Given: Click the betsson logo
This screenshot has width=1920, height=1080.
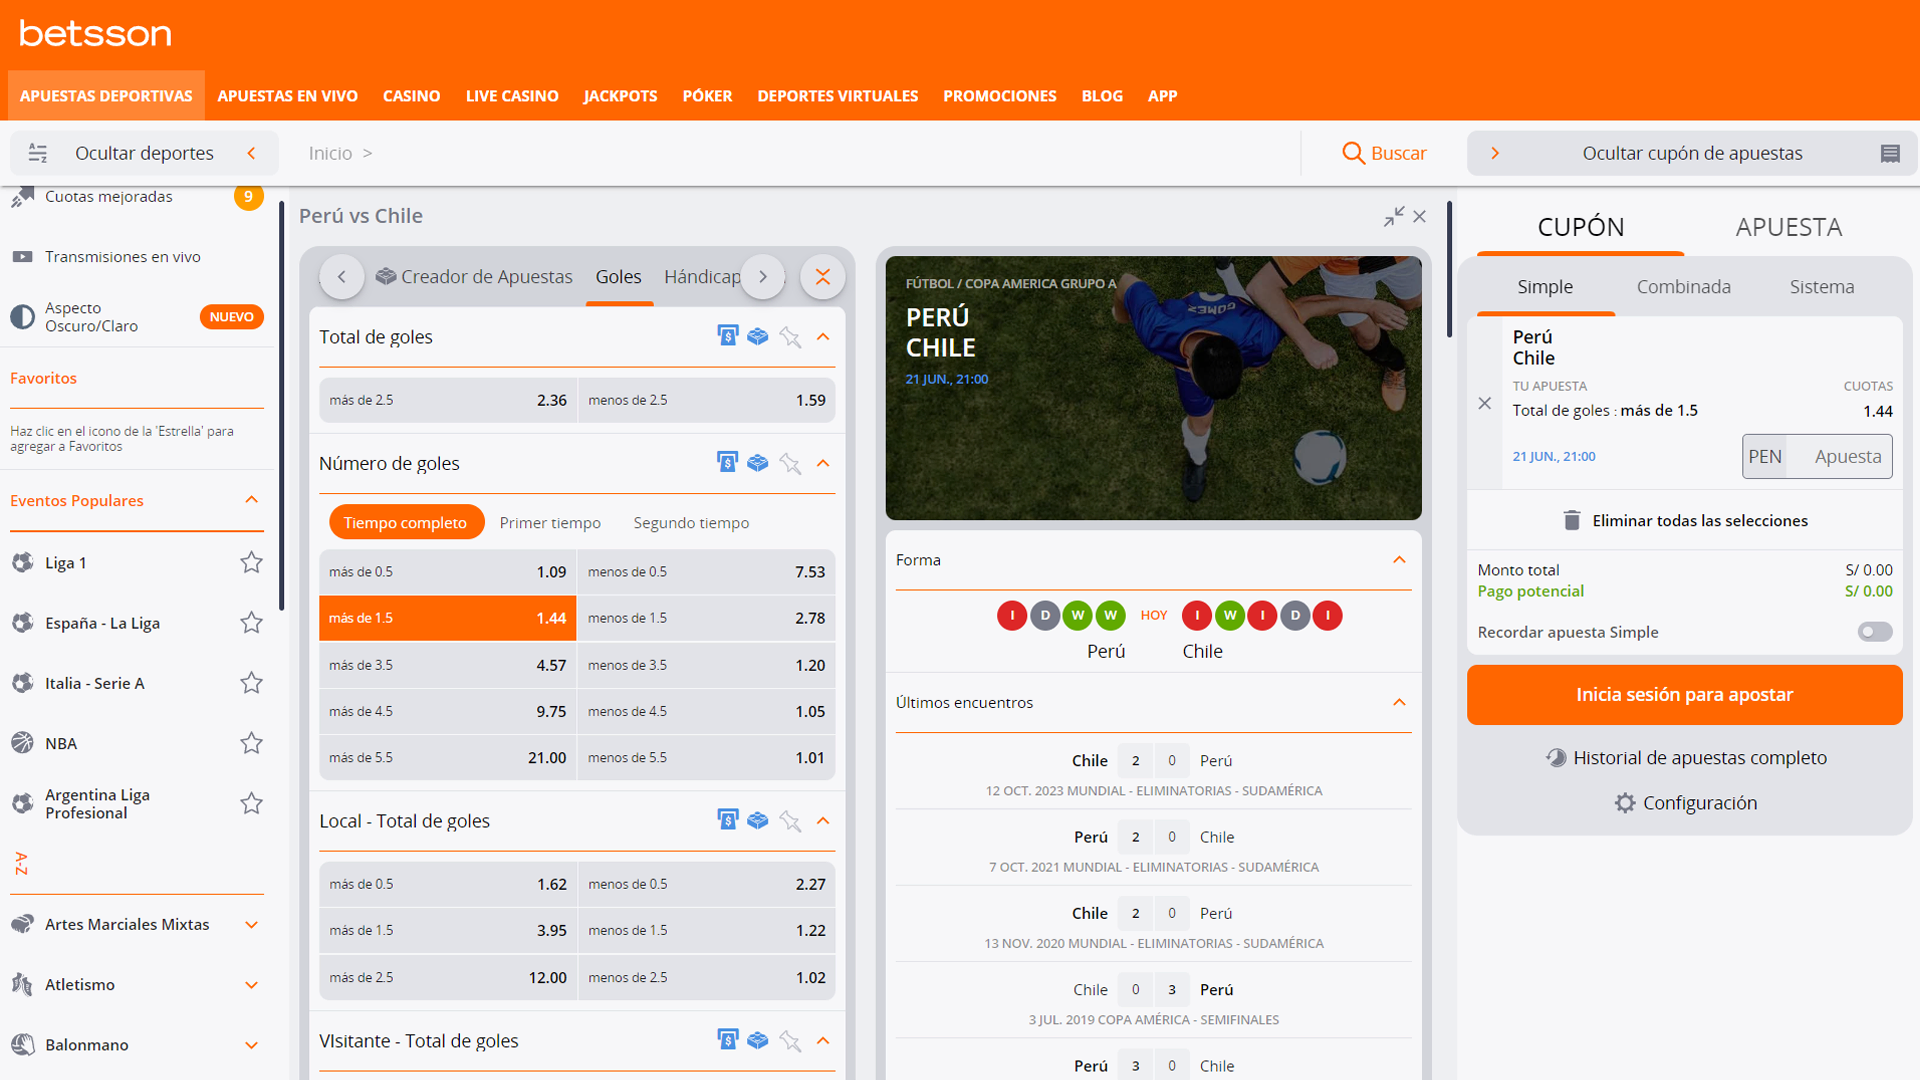Looking at the screenshot, I should coord(95,34).
